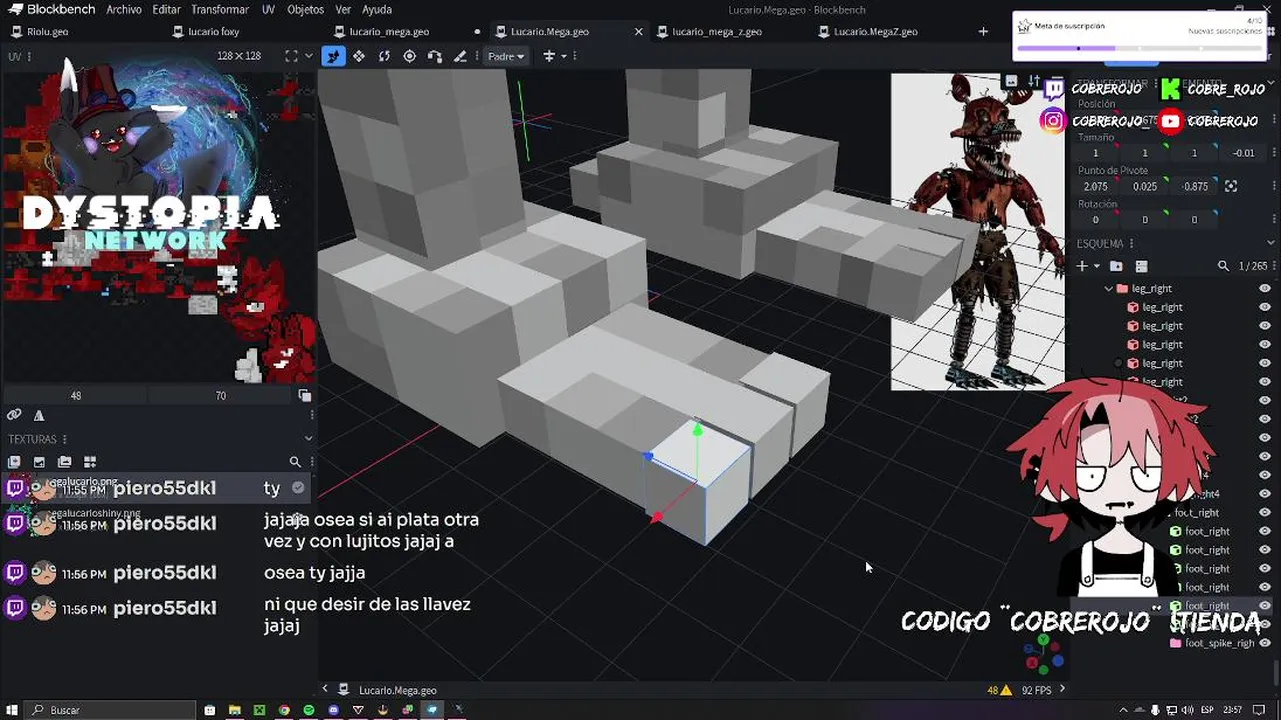Screen dimensions: 1281x720
Task: Open the Objetos menu
Action: [x=305, y=9]
